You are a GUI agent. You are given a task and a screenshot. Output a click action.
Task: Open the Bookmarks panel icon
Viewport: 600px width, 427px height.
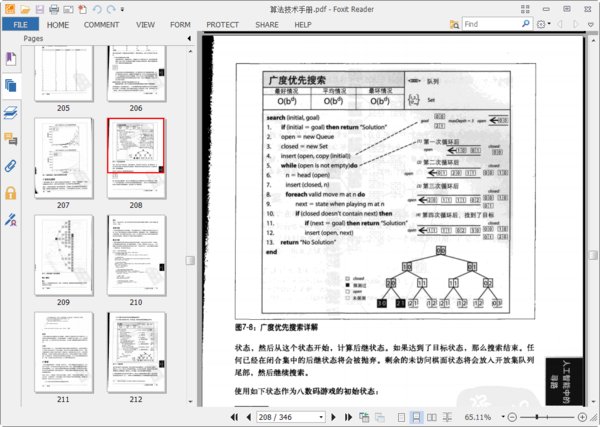[11, 59]
